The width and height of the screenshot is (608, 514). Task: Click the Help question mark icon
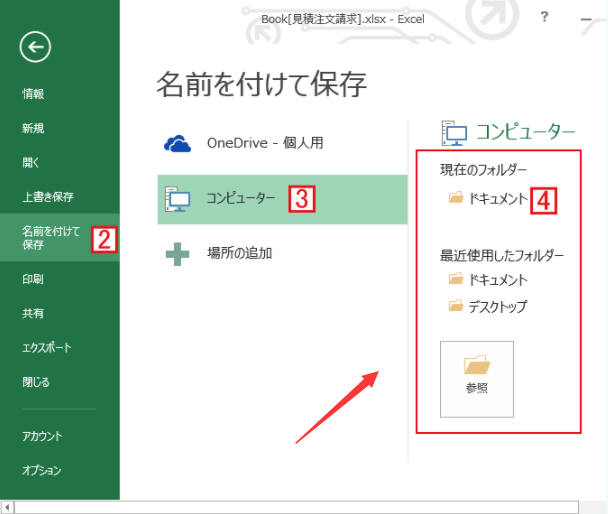544,17
